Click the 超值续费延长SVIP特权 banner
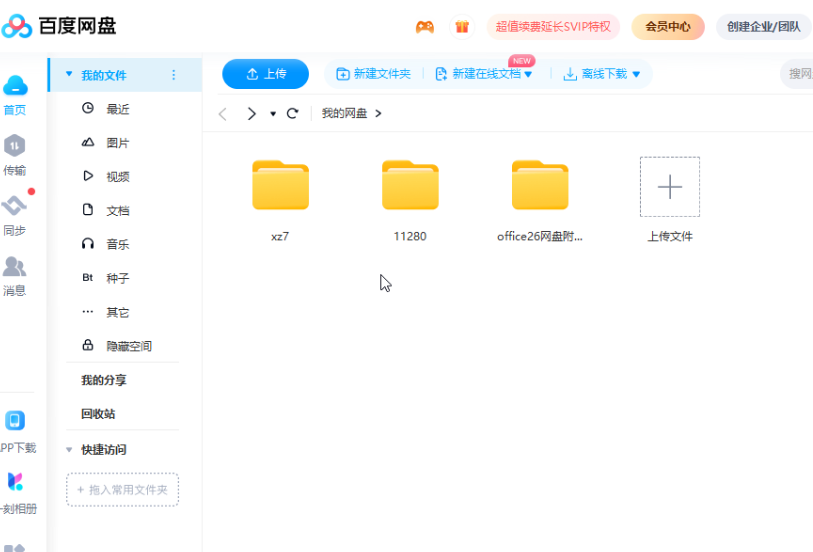 [x=553, y=26]
